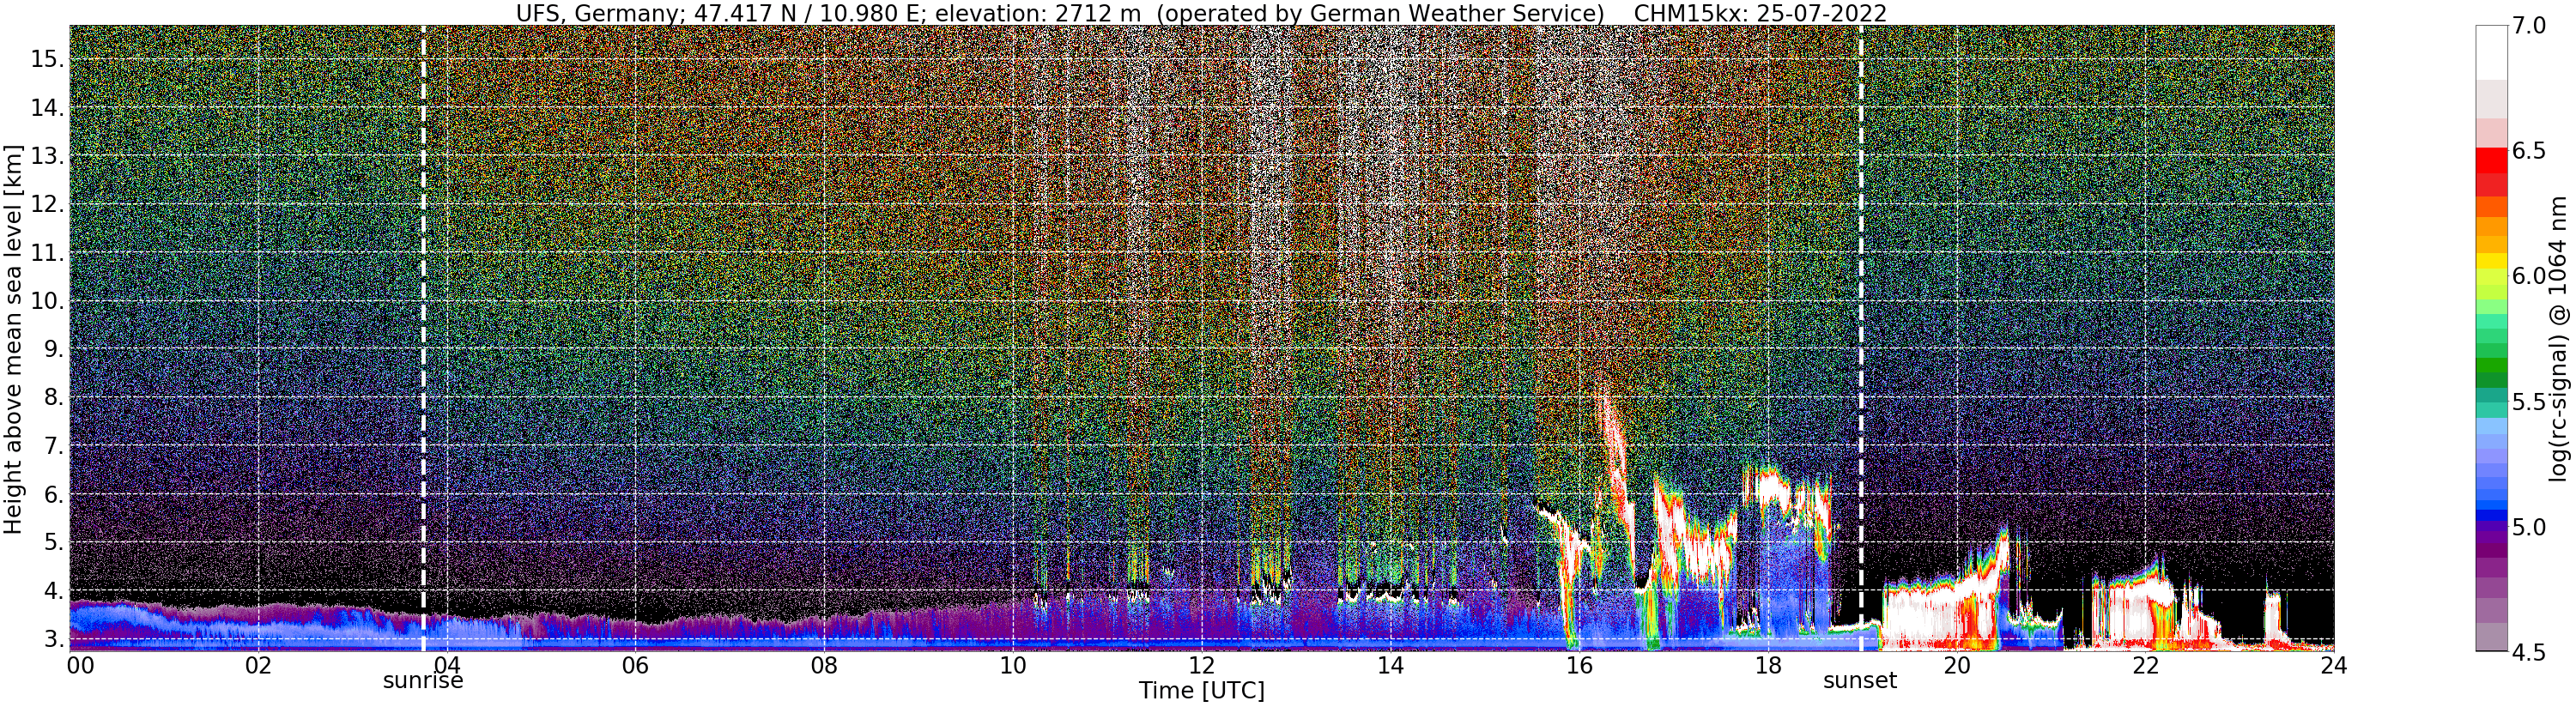2576x707 pixels.
Task: Click the x-axis tick label '04'
Action: tap(447, 666)
